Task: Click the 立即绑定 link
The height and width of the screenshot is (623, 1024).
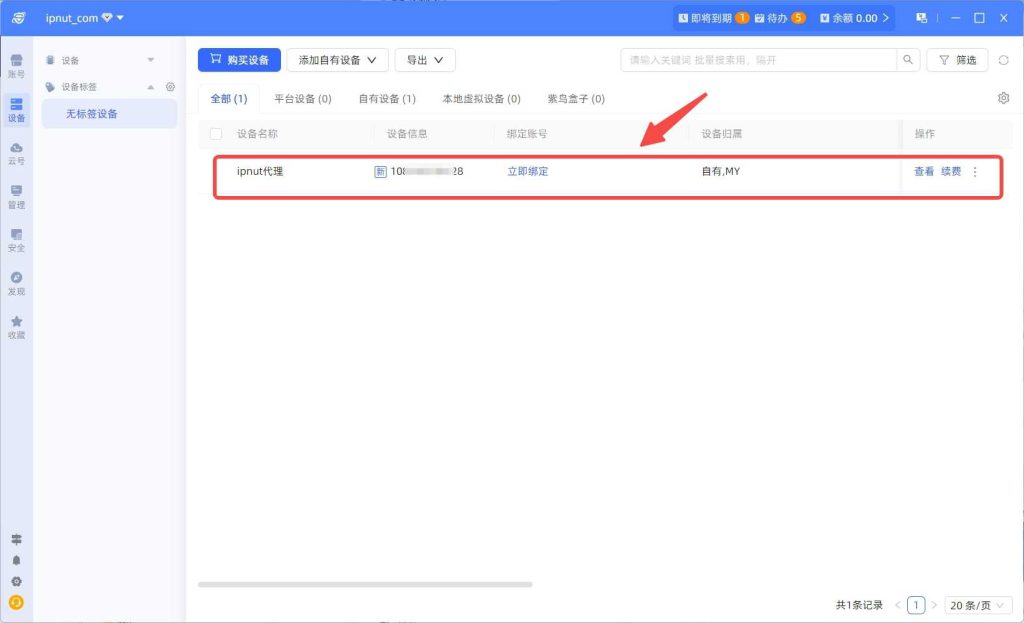Action: click(527, 172)
